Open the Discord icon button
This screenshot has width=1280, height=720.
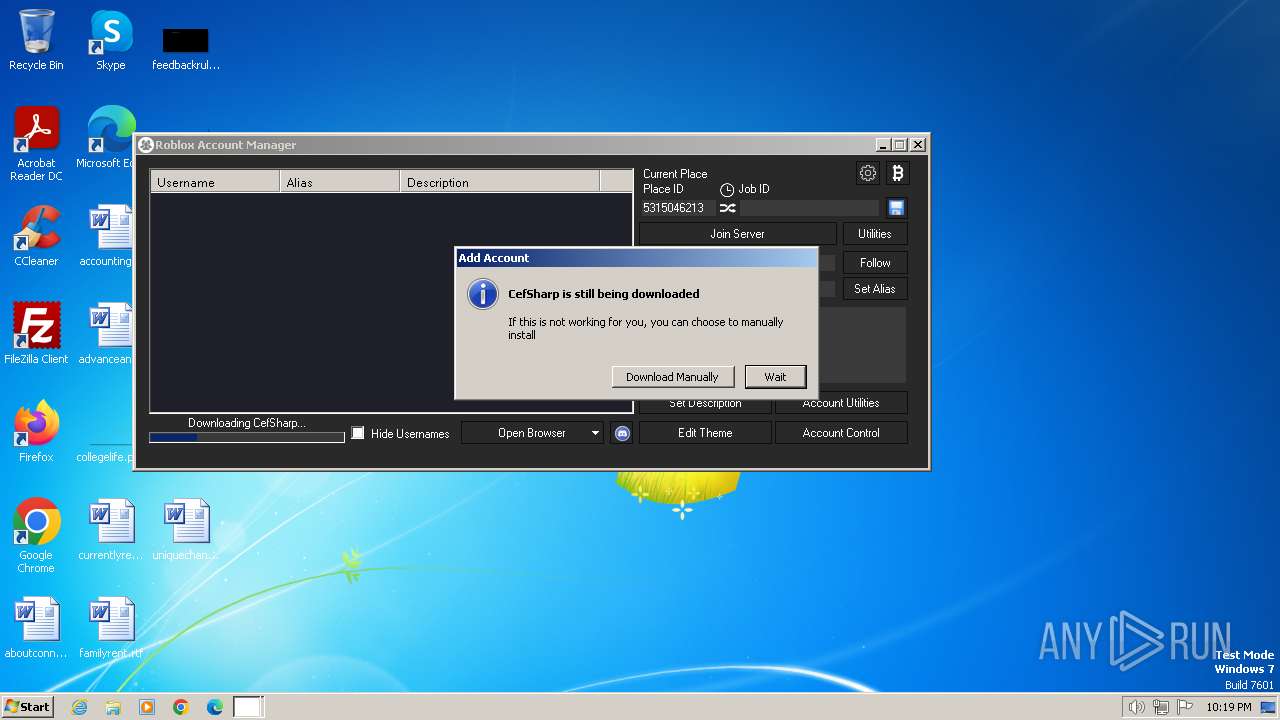point(622,433)
